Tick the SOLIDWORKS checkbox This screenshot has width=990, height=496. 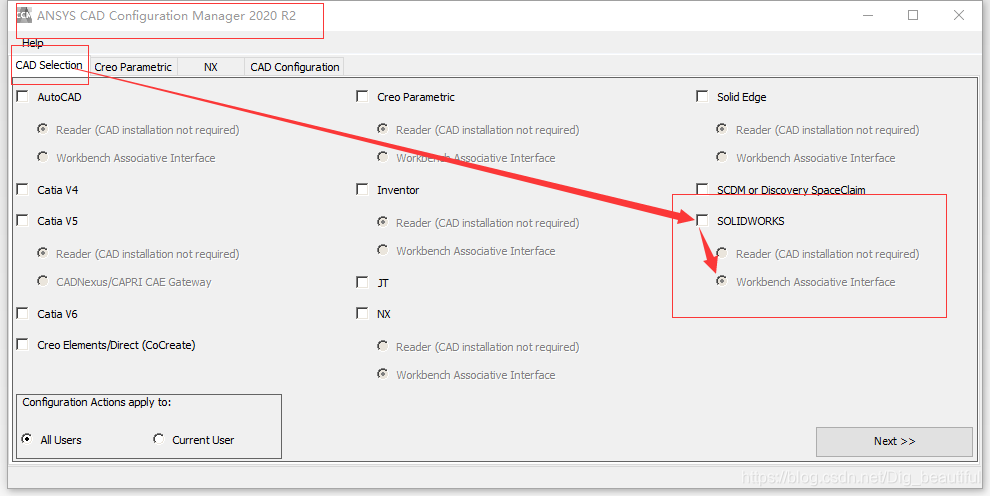pyautogui.click(x=702, y=220)
